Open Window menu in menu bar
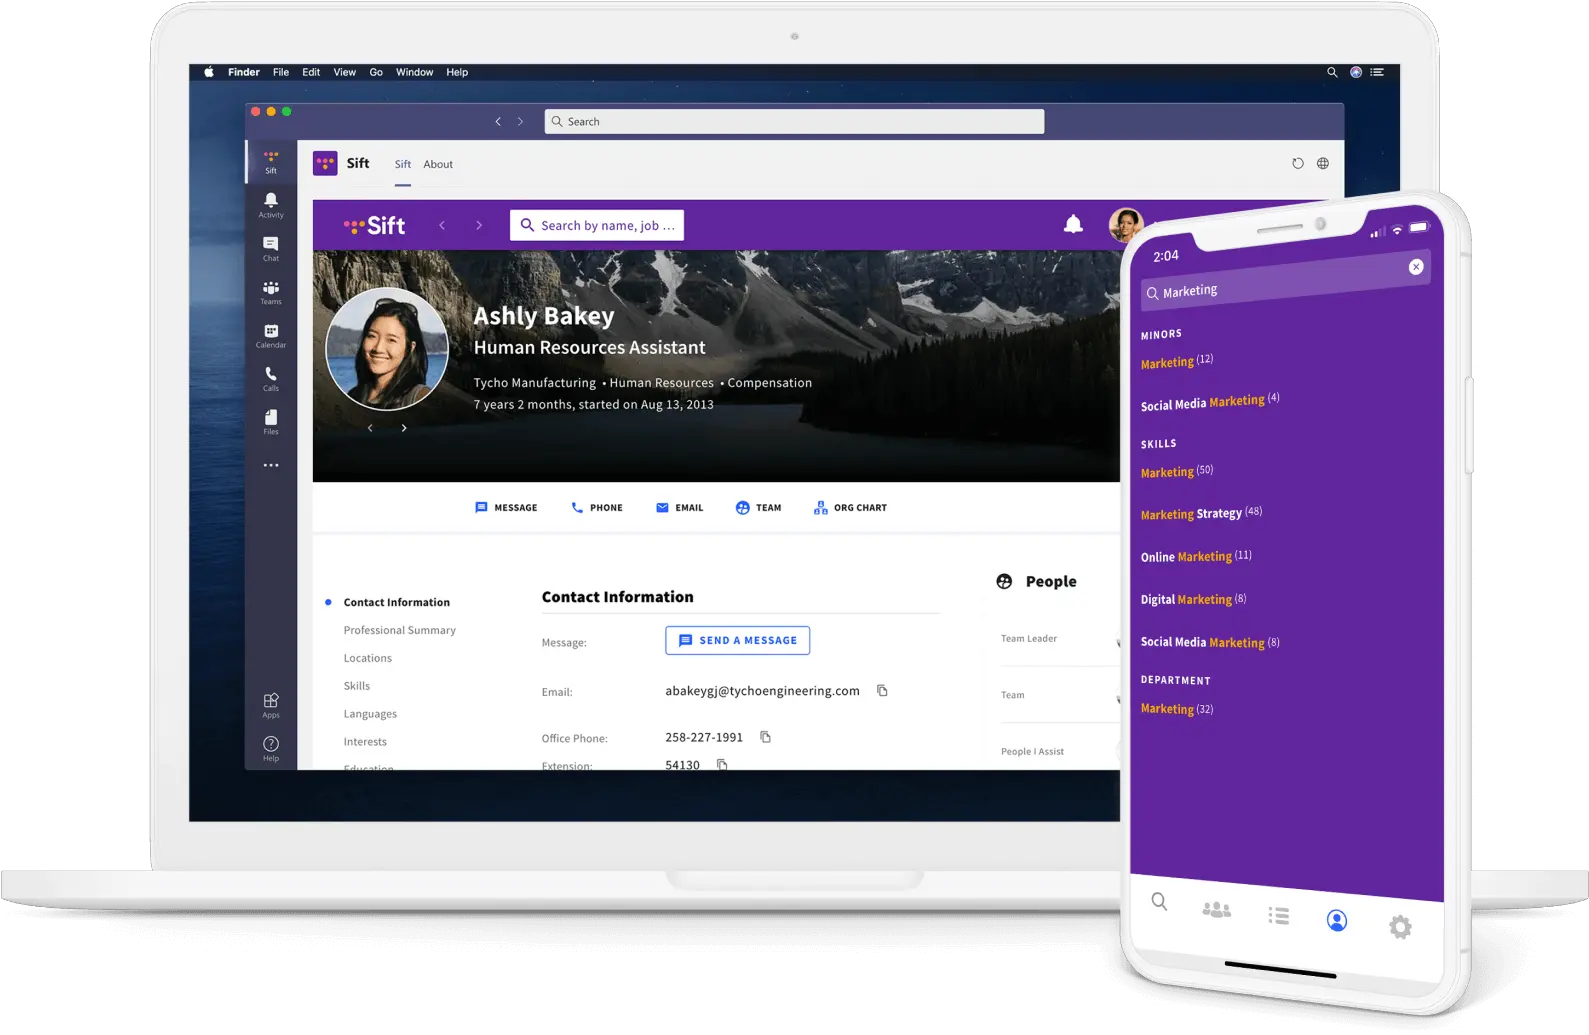Screen dimensions: 1589x1035 click(414, 72)
